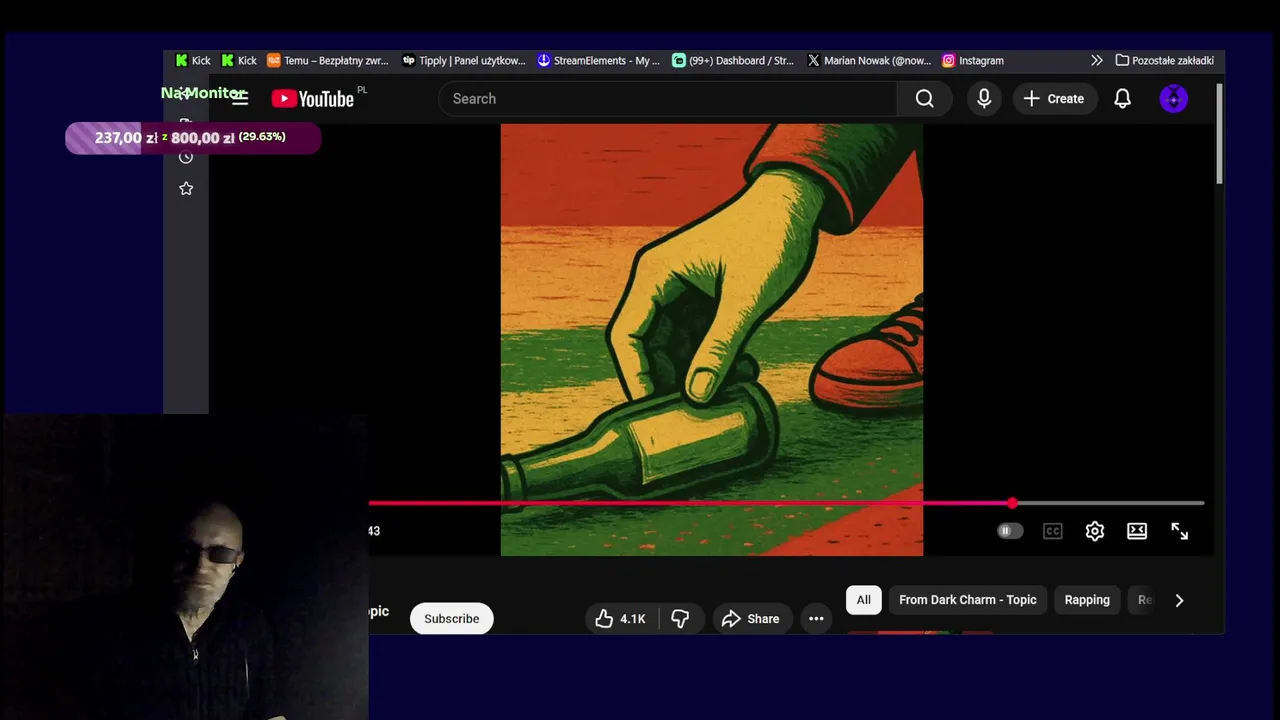Image resolution: width=1280 pixels, height=720 pixels.
Task: Select the Rapping filter chip
Action: [1087, 600]
